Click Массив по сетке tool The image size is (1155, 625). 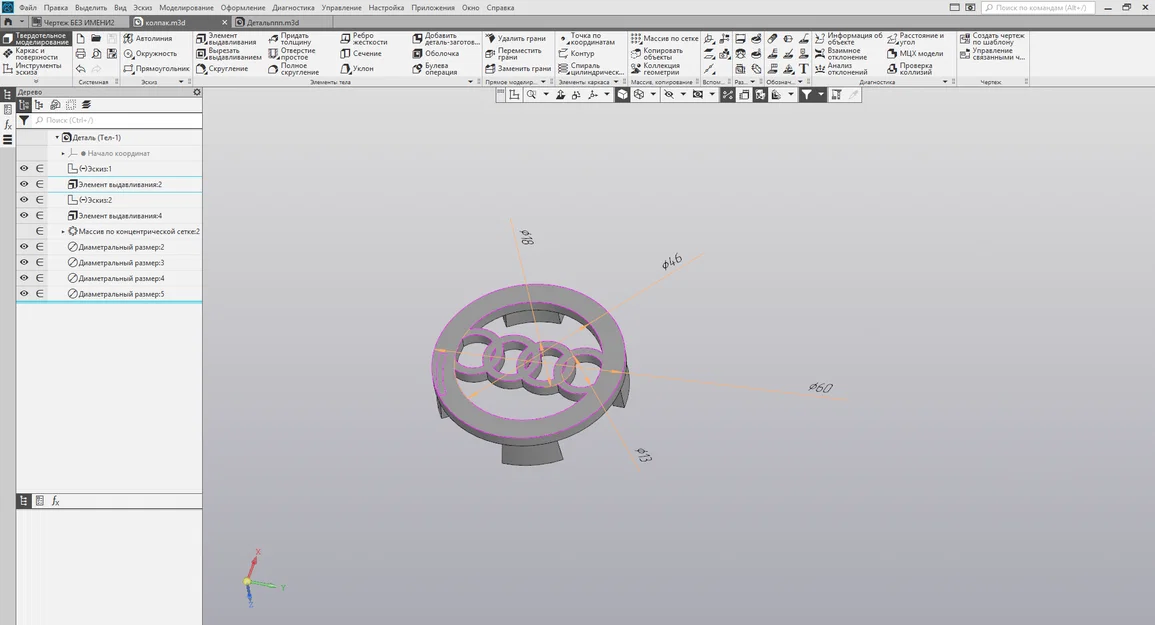click(664, 38)
